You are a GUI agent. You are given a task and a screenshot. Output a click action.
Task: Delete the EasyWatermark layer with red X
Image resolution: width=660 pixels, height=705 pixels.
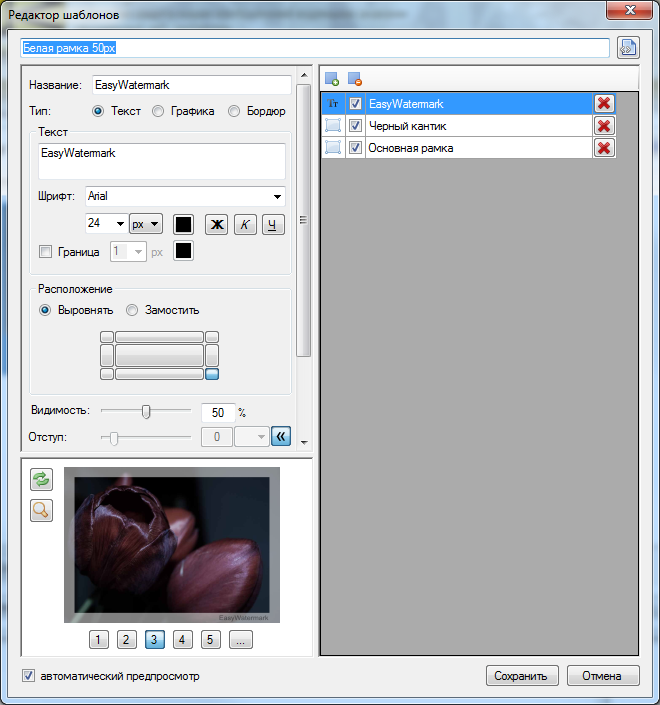tap(604, 104)
